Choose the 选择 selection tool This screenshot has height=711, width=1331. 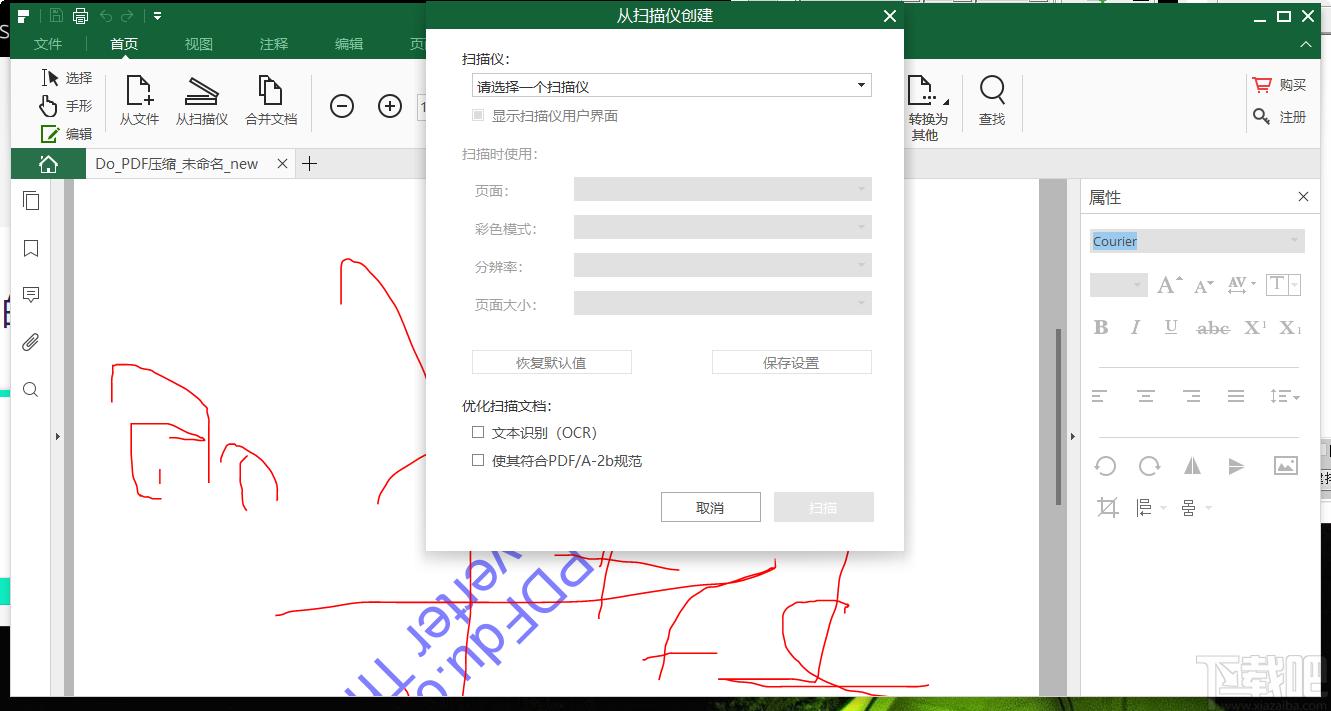click(x=66, y=77)
